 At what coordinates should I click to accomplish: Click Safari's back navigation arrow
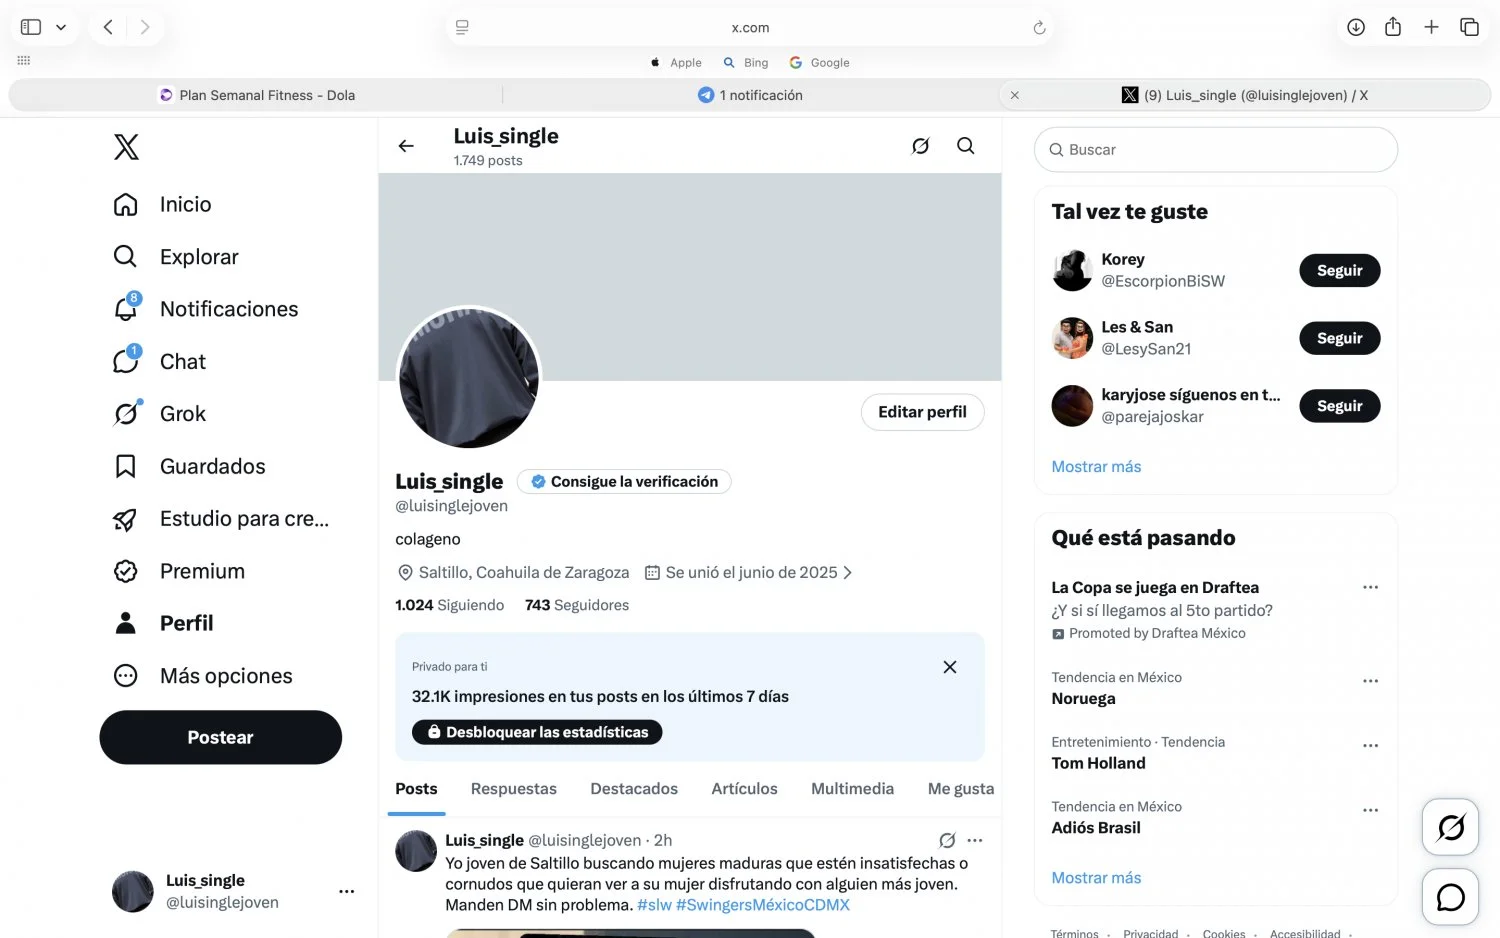coord(108,27)
